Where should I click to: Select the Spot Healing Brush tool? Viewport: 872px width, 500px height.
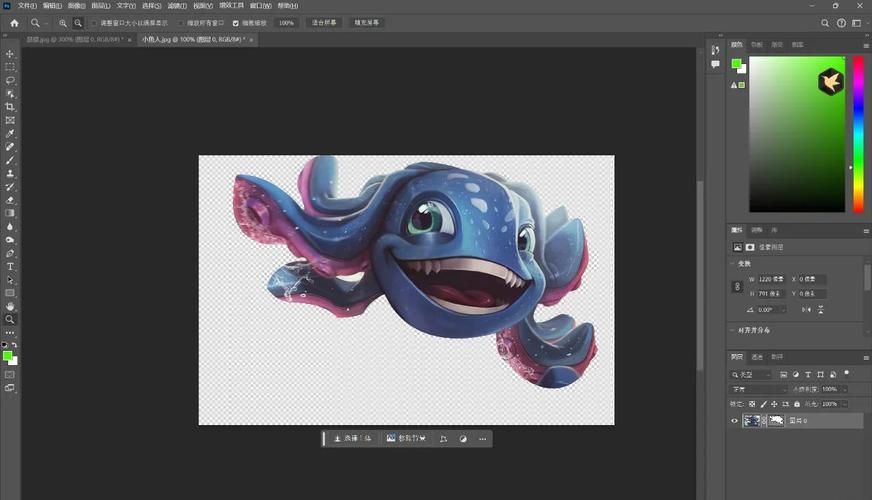coord(10,147)
